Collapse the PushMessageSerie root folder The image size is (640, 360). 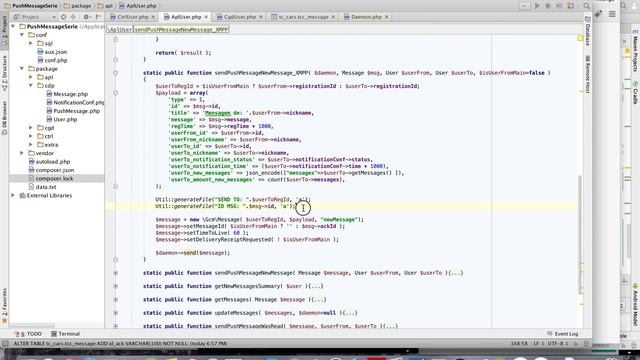(x=13, y=27)
